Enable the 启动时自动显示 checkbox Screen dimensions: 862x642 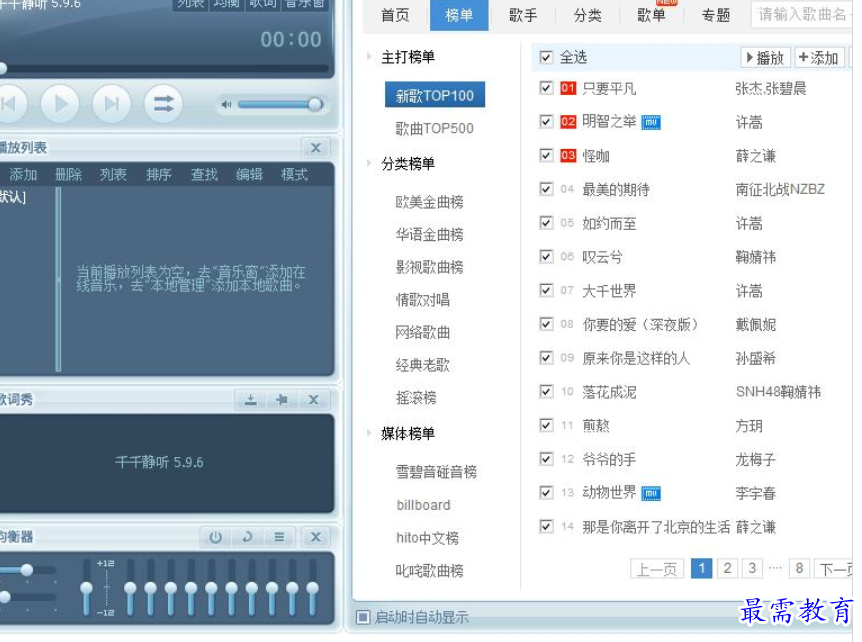click(x=363, y=617)
